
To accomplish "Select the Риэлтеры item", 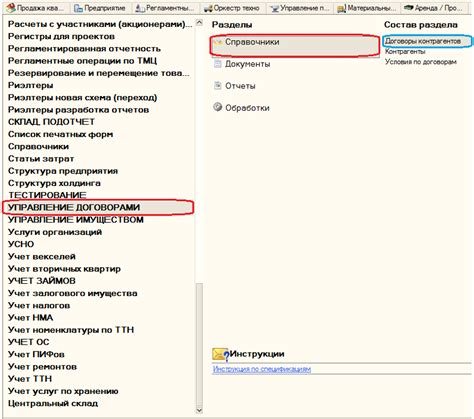I will pos(30,85).
